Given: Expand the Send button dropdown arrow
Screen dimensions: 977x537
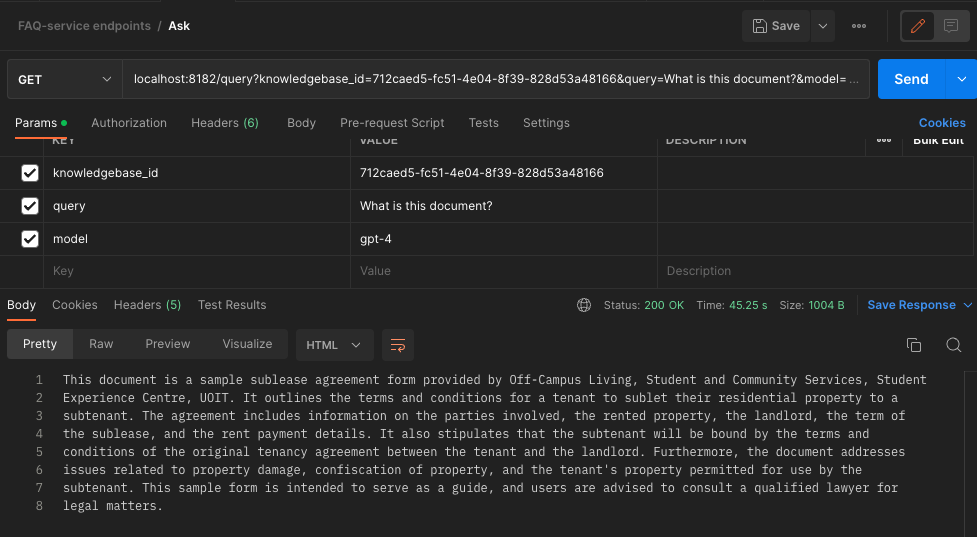Looking at the screenshot, I should (x=961, y=80).
